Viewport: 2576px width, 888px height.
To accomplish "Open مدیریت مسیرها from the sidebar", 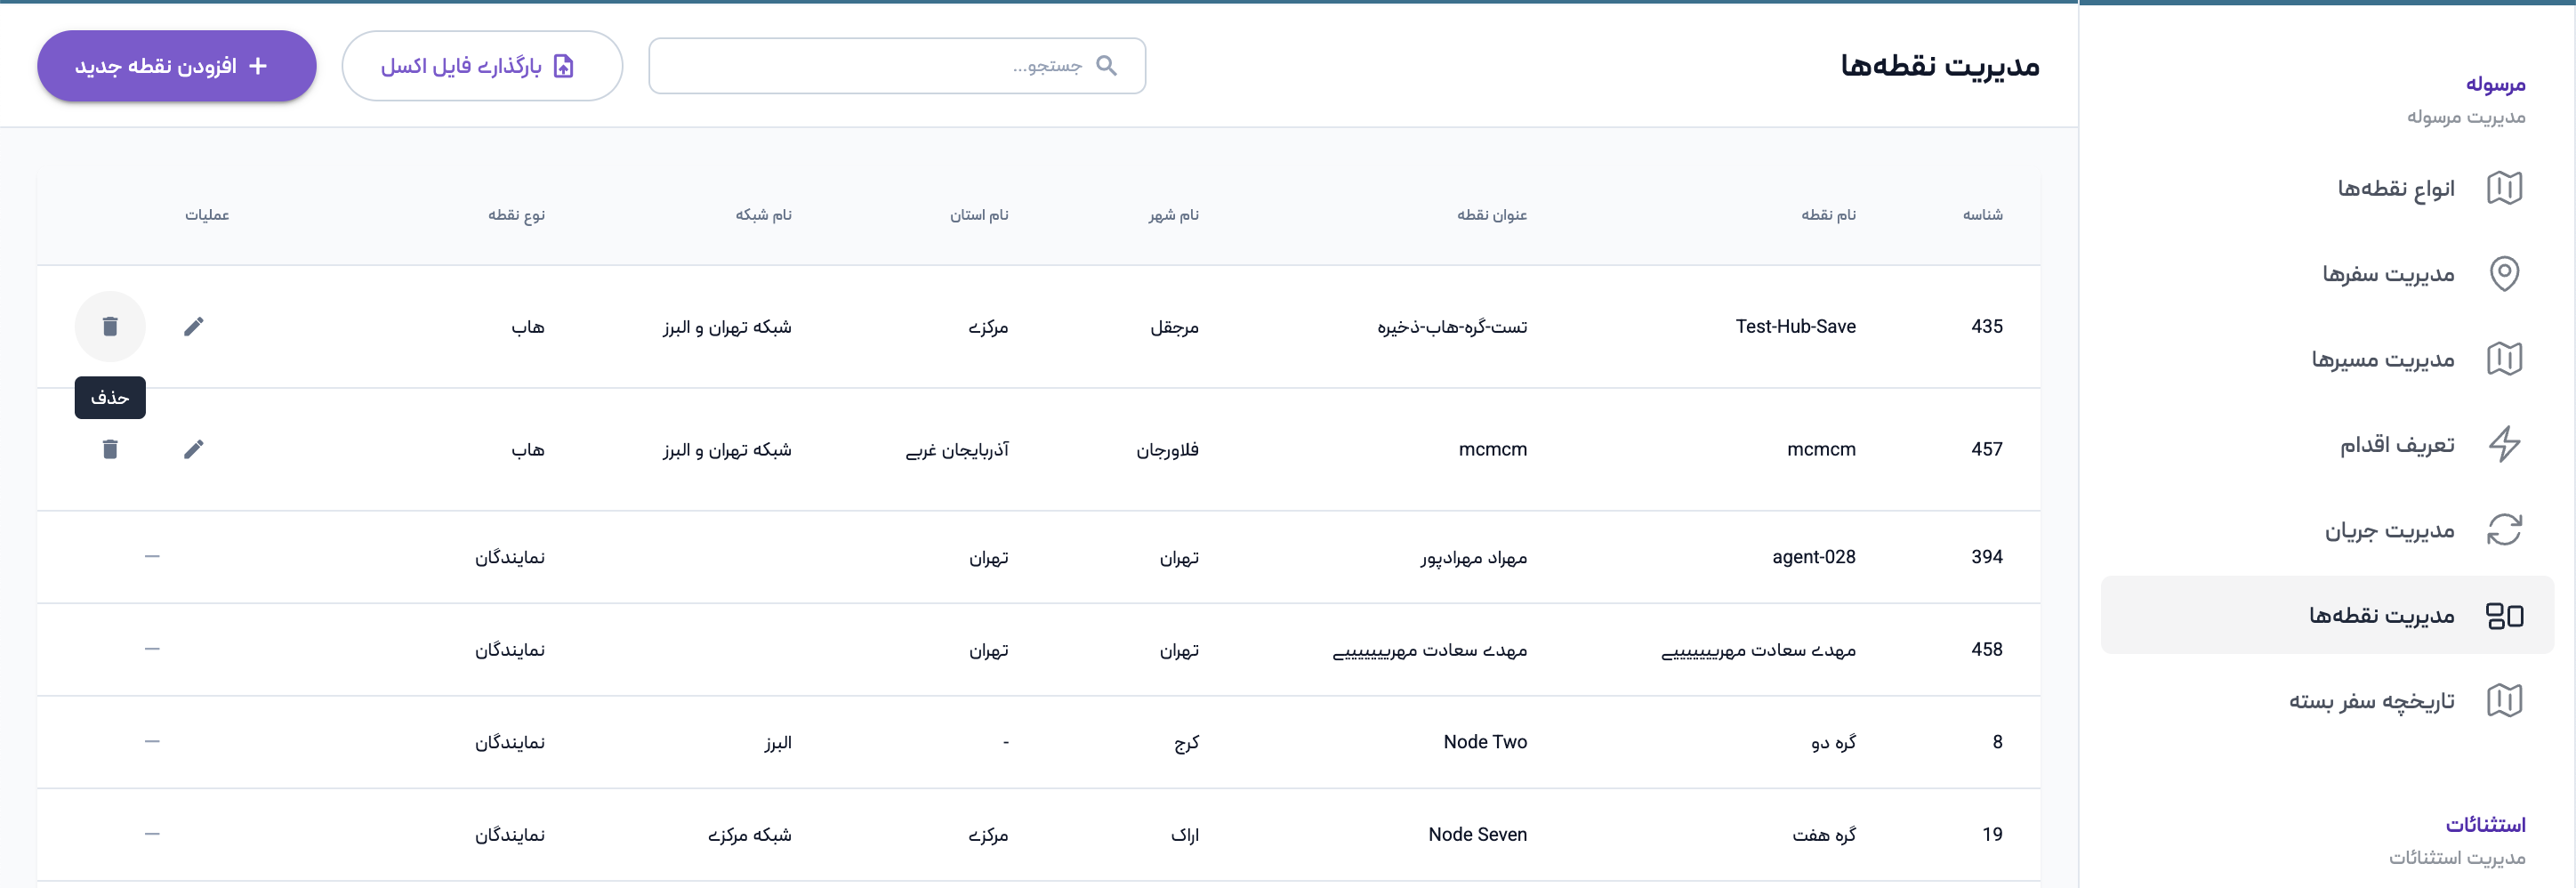I will (2382, 359).
